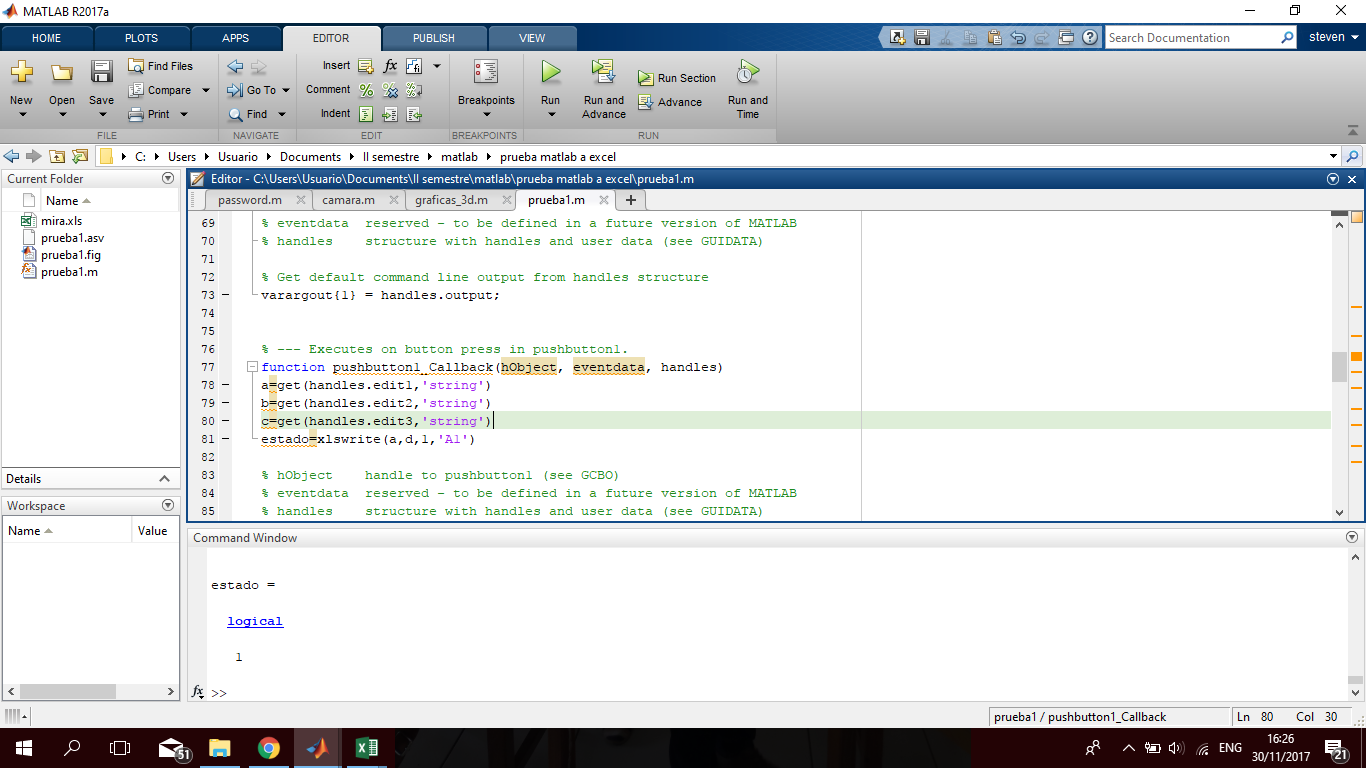Select the camara.m editor tab
1366x768 pixels.
pos(348,200)
